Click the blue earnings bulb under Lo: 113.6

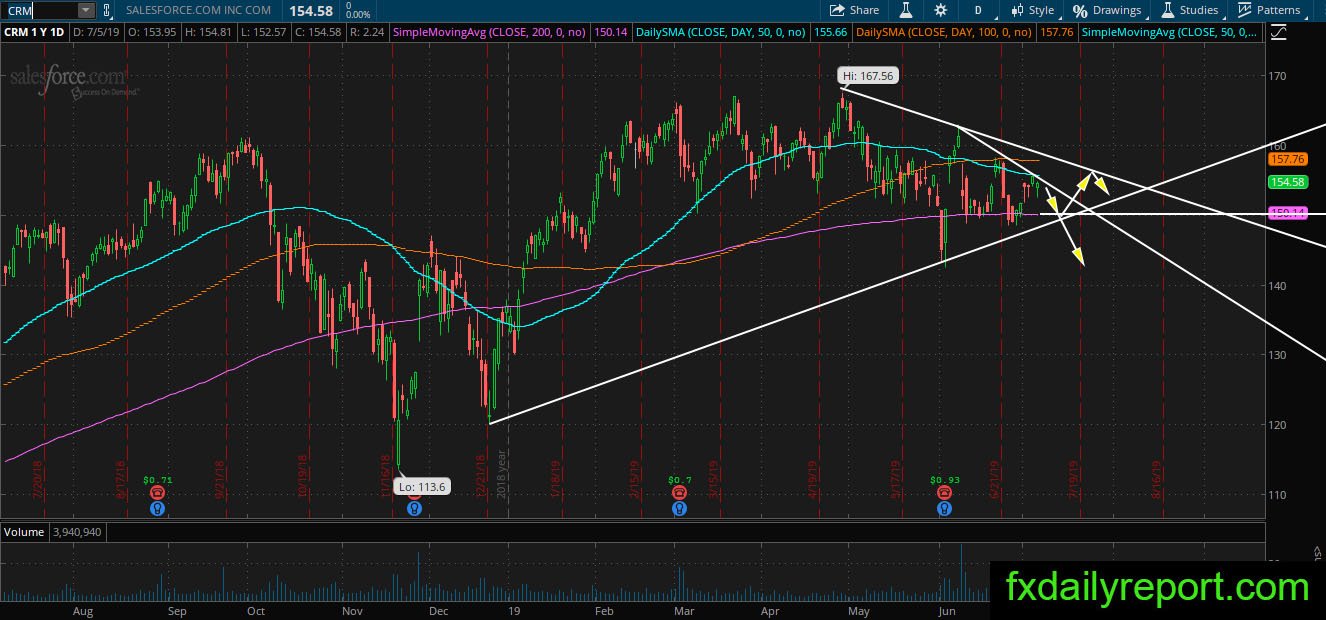pos(414,508)
